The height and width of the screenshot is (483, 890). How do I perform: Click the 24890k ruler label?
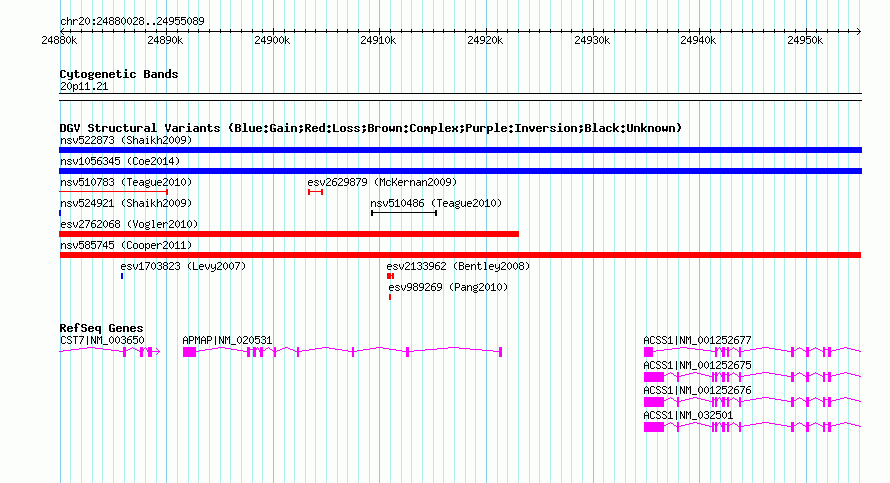[165, 40]
